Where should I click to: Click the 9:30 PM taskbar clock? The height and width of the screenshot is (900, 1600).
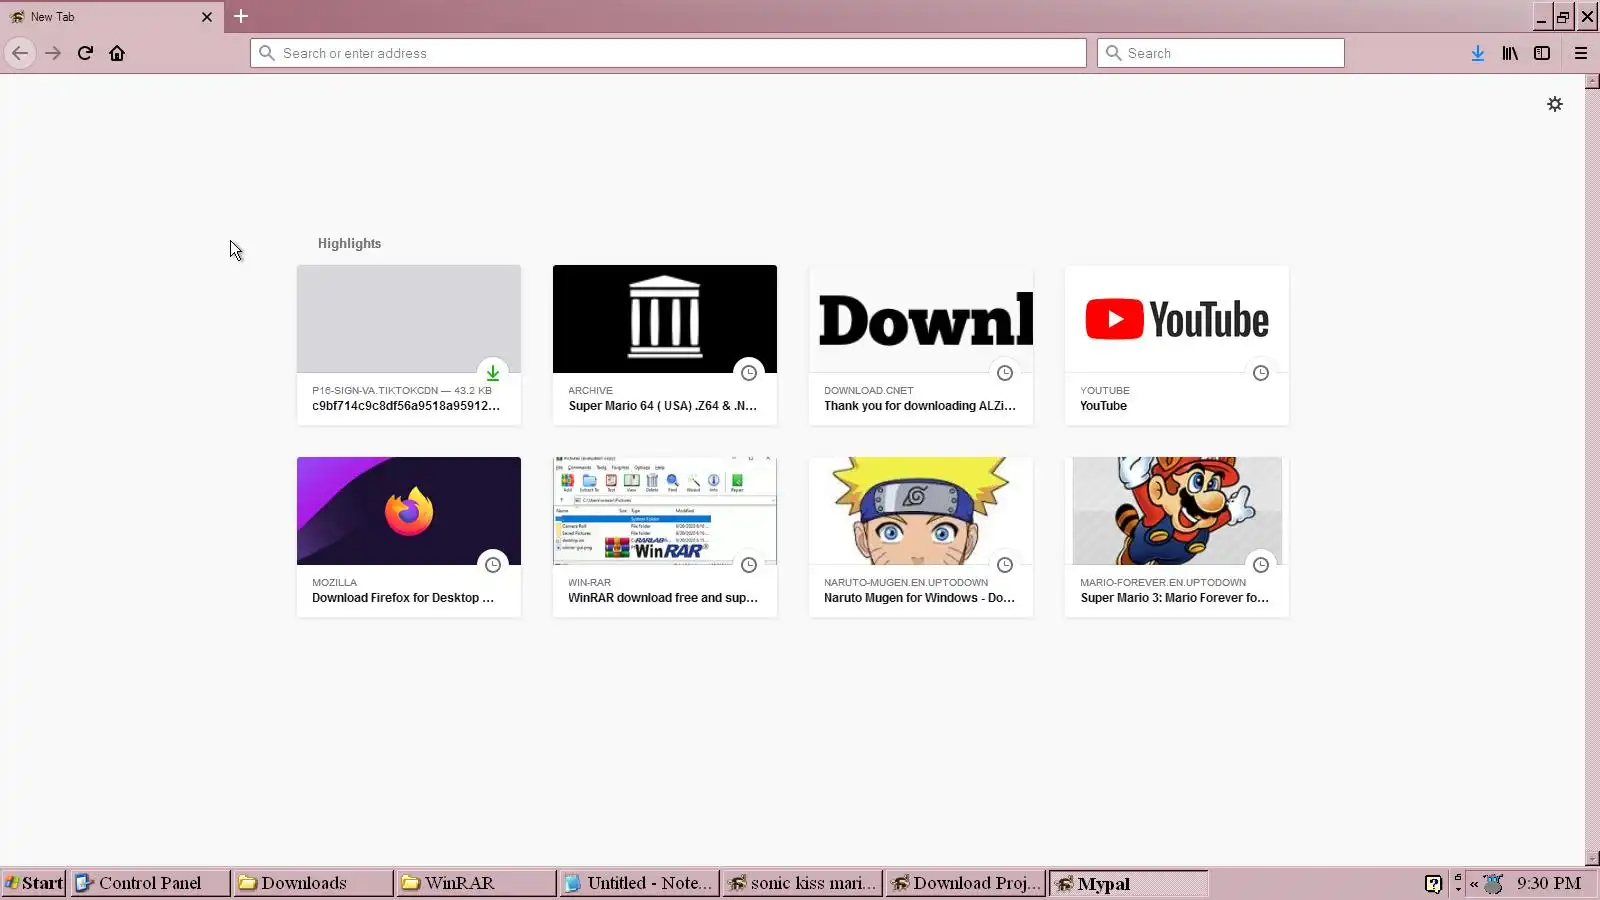[x=1549, y=883]
